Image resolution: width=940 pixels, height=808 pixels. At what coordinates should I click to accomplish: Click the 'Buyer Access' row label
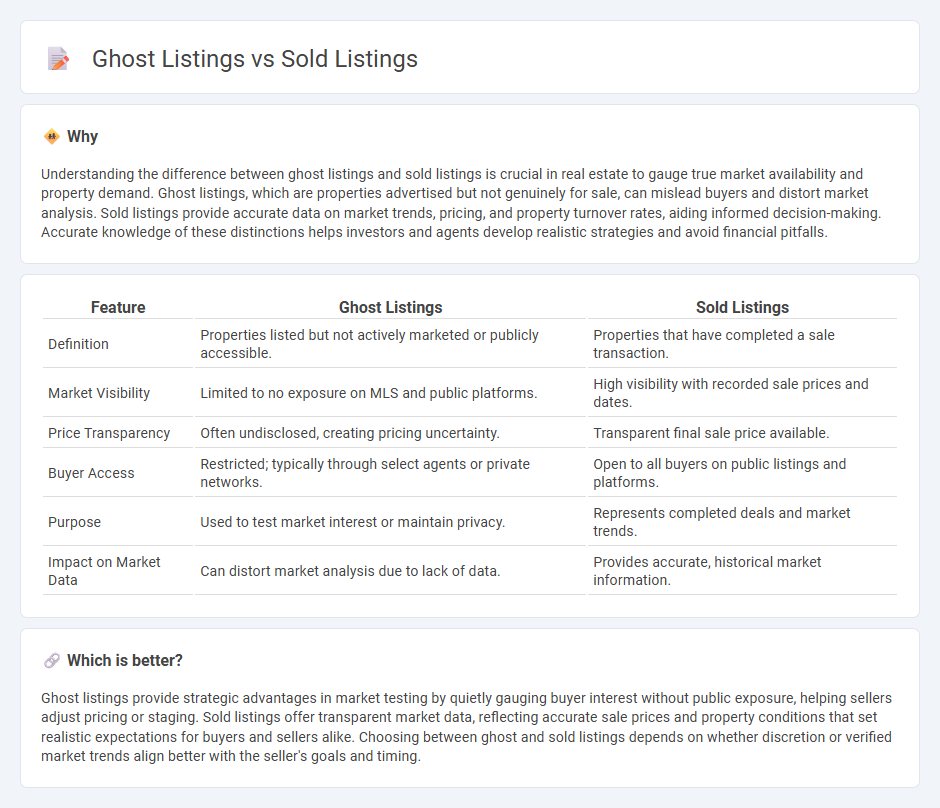(91, 473)
